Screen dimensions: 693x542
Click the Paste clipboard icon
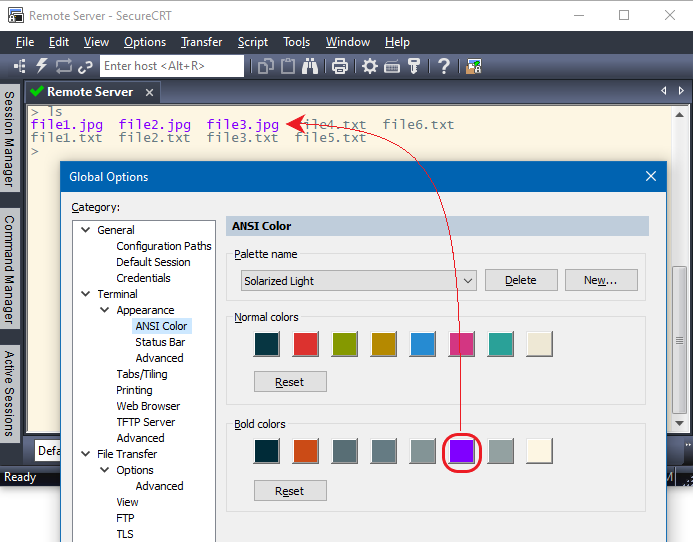[288, 66]
